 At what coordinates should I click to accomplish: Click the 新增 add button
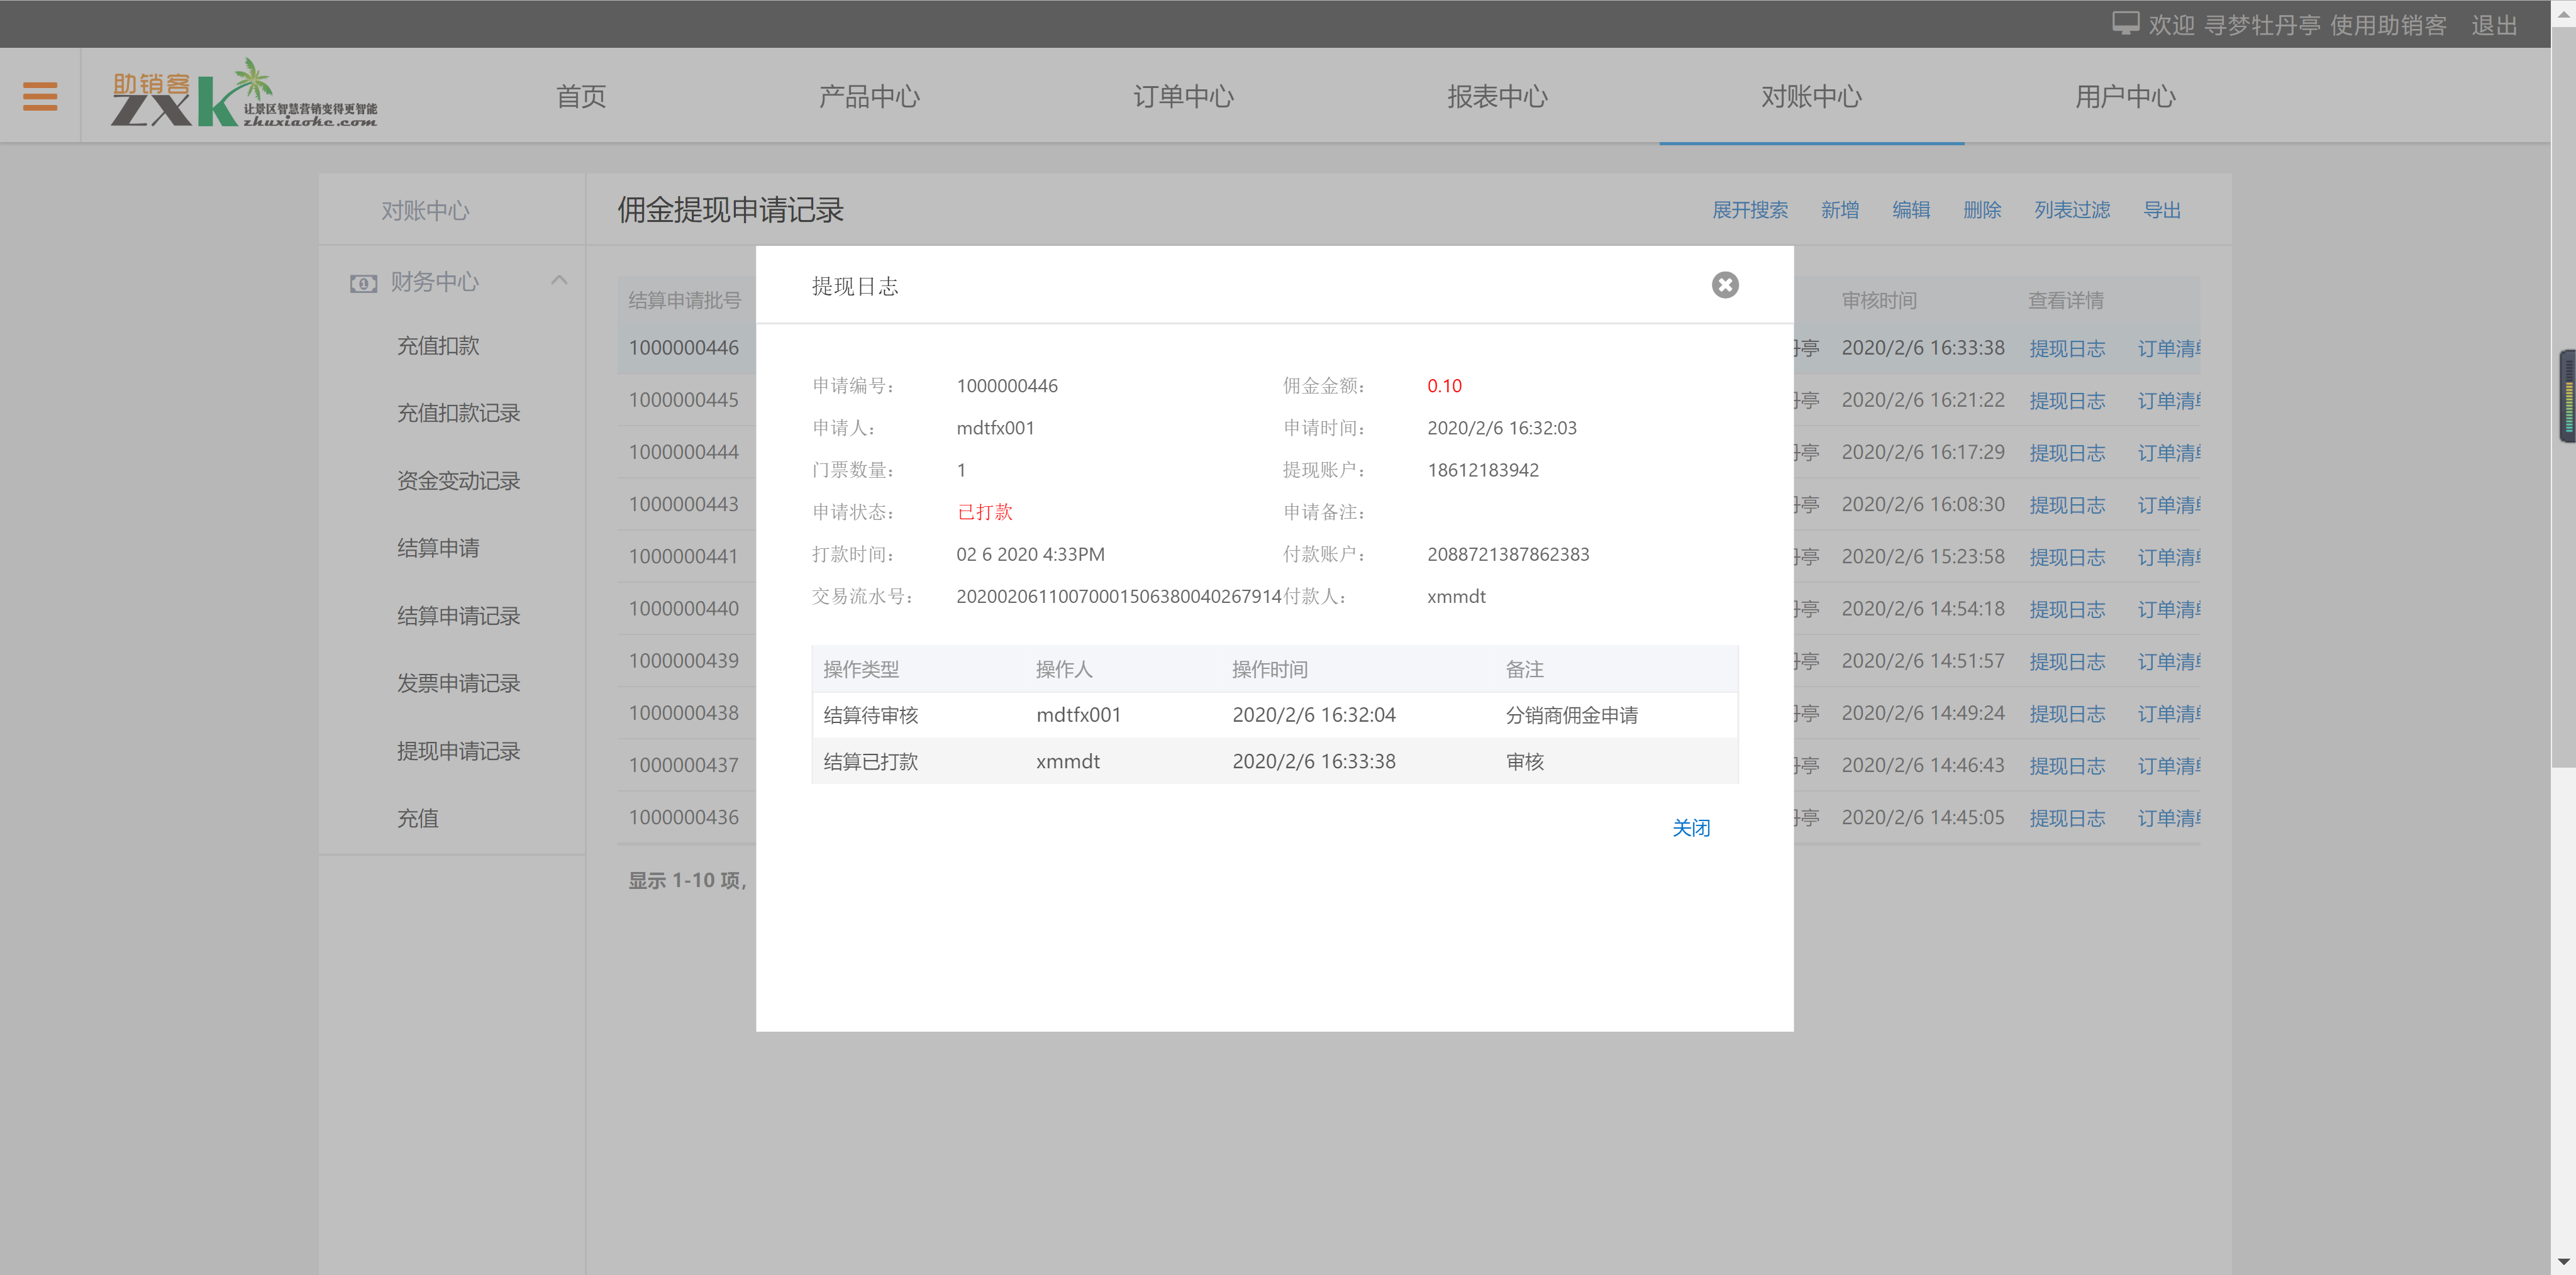point(1839,210)
